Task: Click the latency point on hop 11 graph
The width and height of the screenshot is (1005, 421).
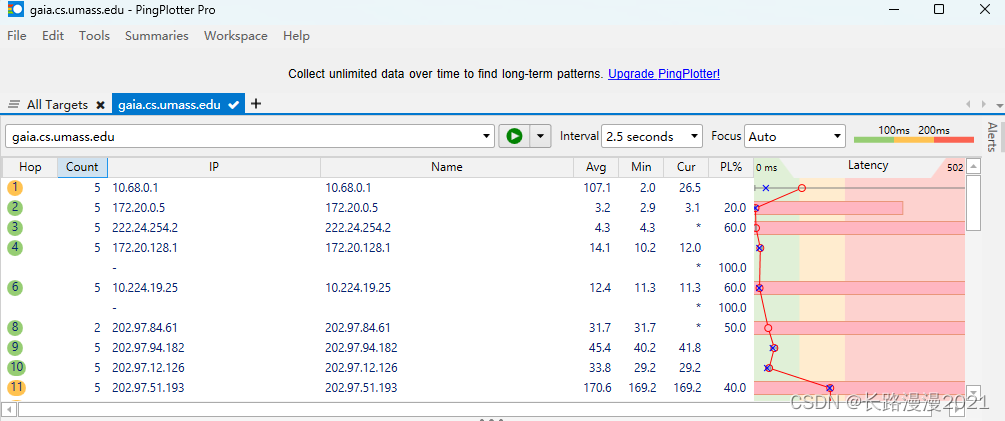Action: [829, 388]
